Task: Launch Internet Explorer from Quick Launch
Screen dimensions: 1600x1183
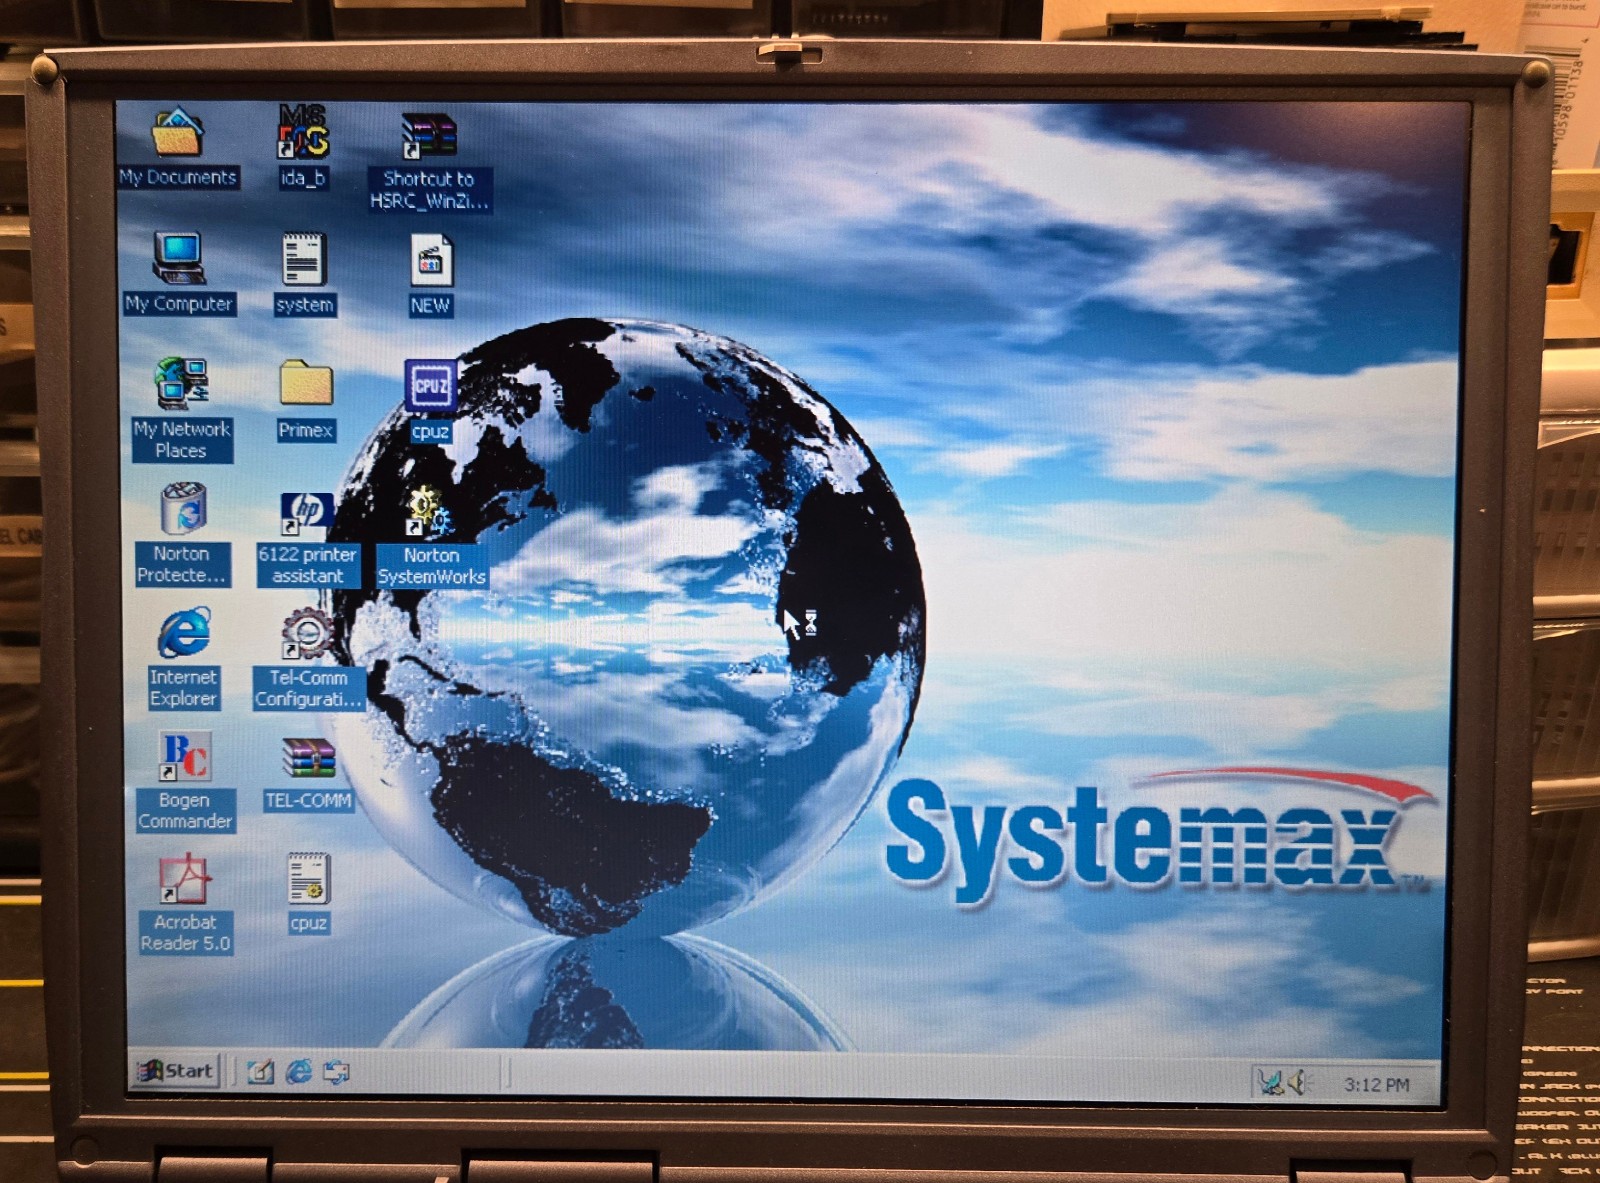Action: coord(299,1072)
